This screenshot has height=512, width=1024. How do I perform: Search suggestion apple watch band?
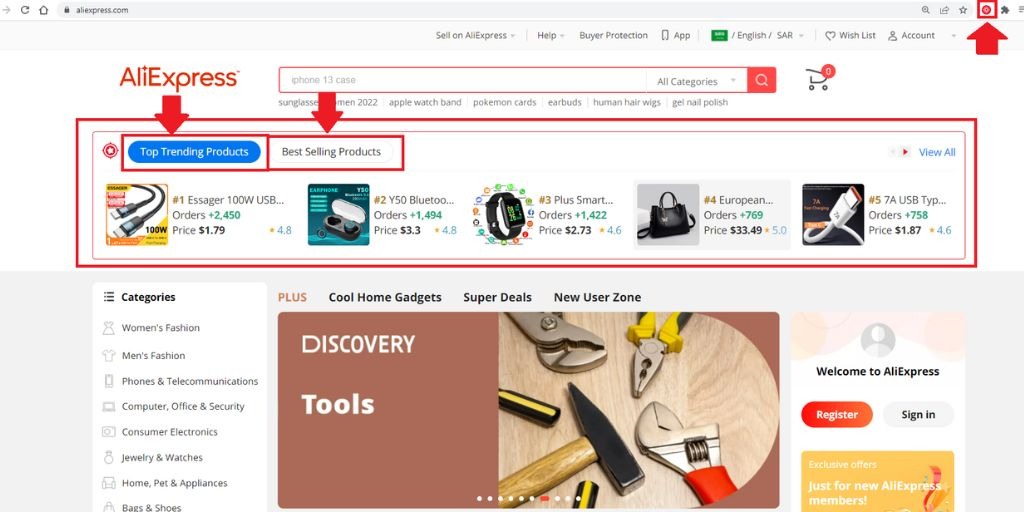click(x=425, y=102)
